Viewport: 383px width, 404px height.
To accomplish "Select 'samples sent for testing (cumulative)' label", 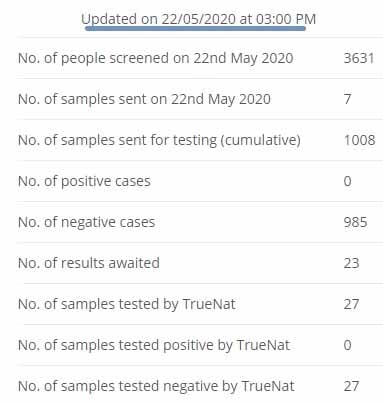I will point(159,140).
